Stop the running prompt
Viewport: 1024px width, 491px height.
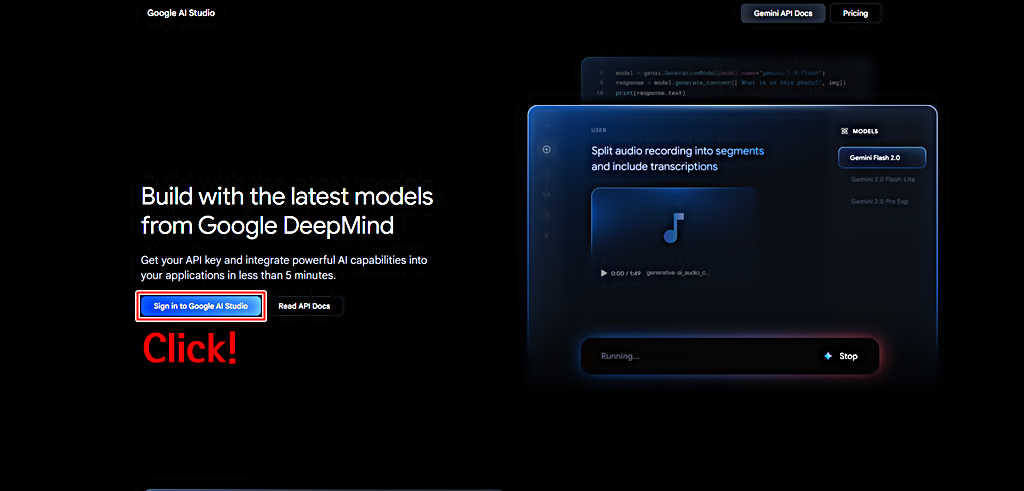pyautogui.click(x=848, y=356)
